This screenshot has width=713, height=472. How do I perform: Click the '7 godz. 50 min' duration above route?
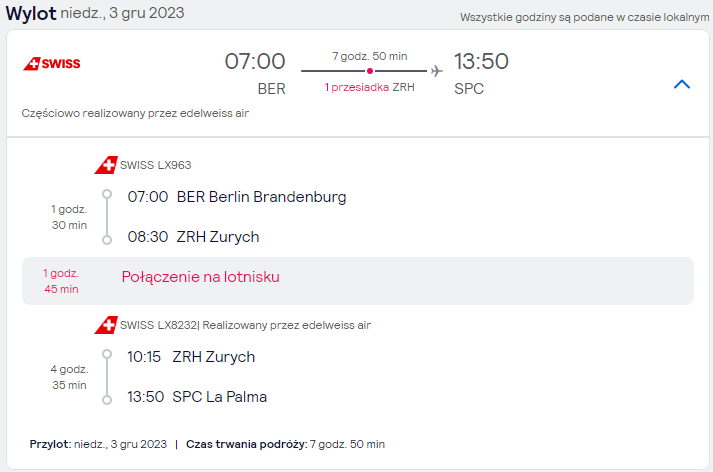[x=370, y=56]
